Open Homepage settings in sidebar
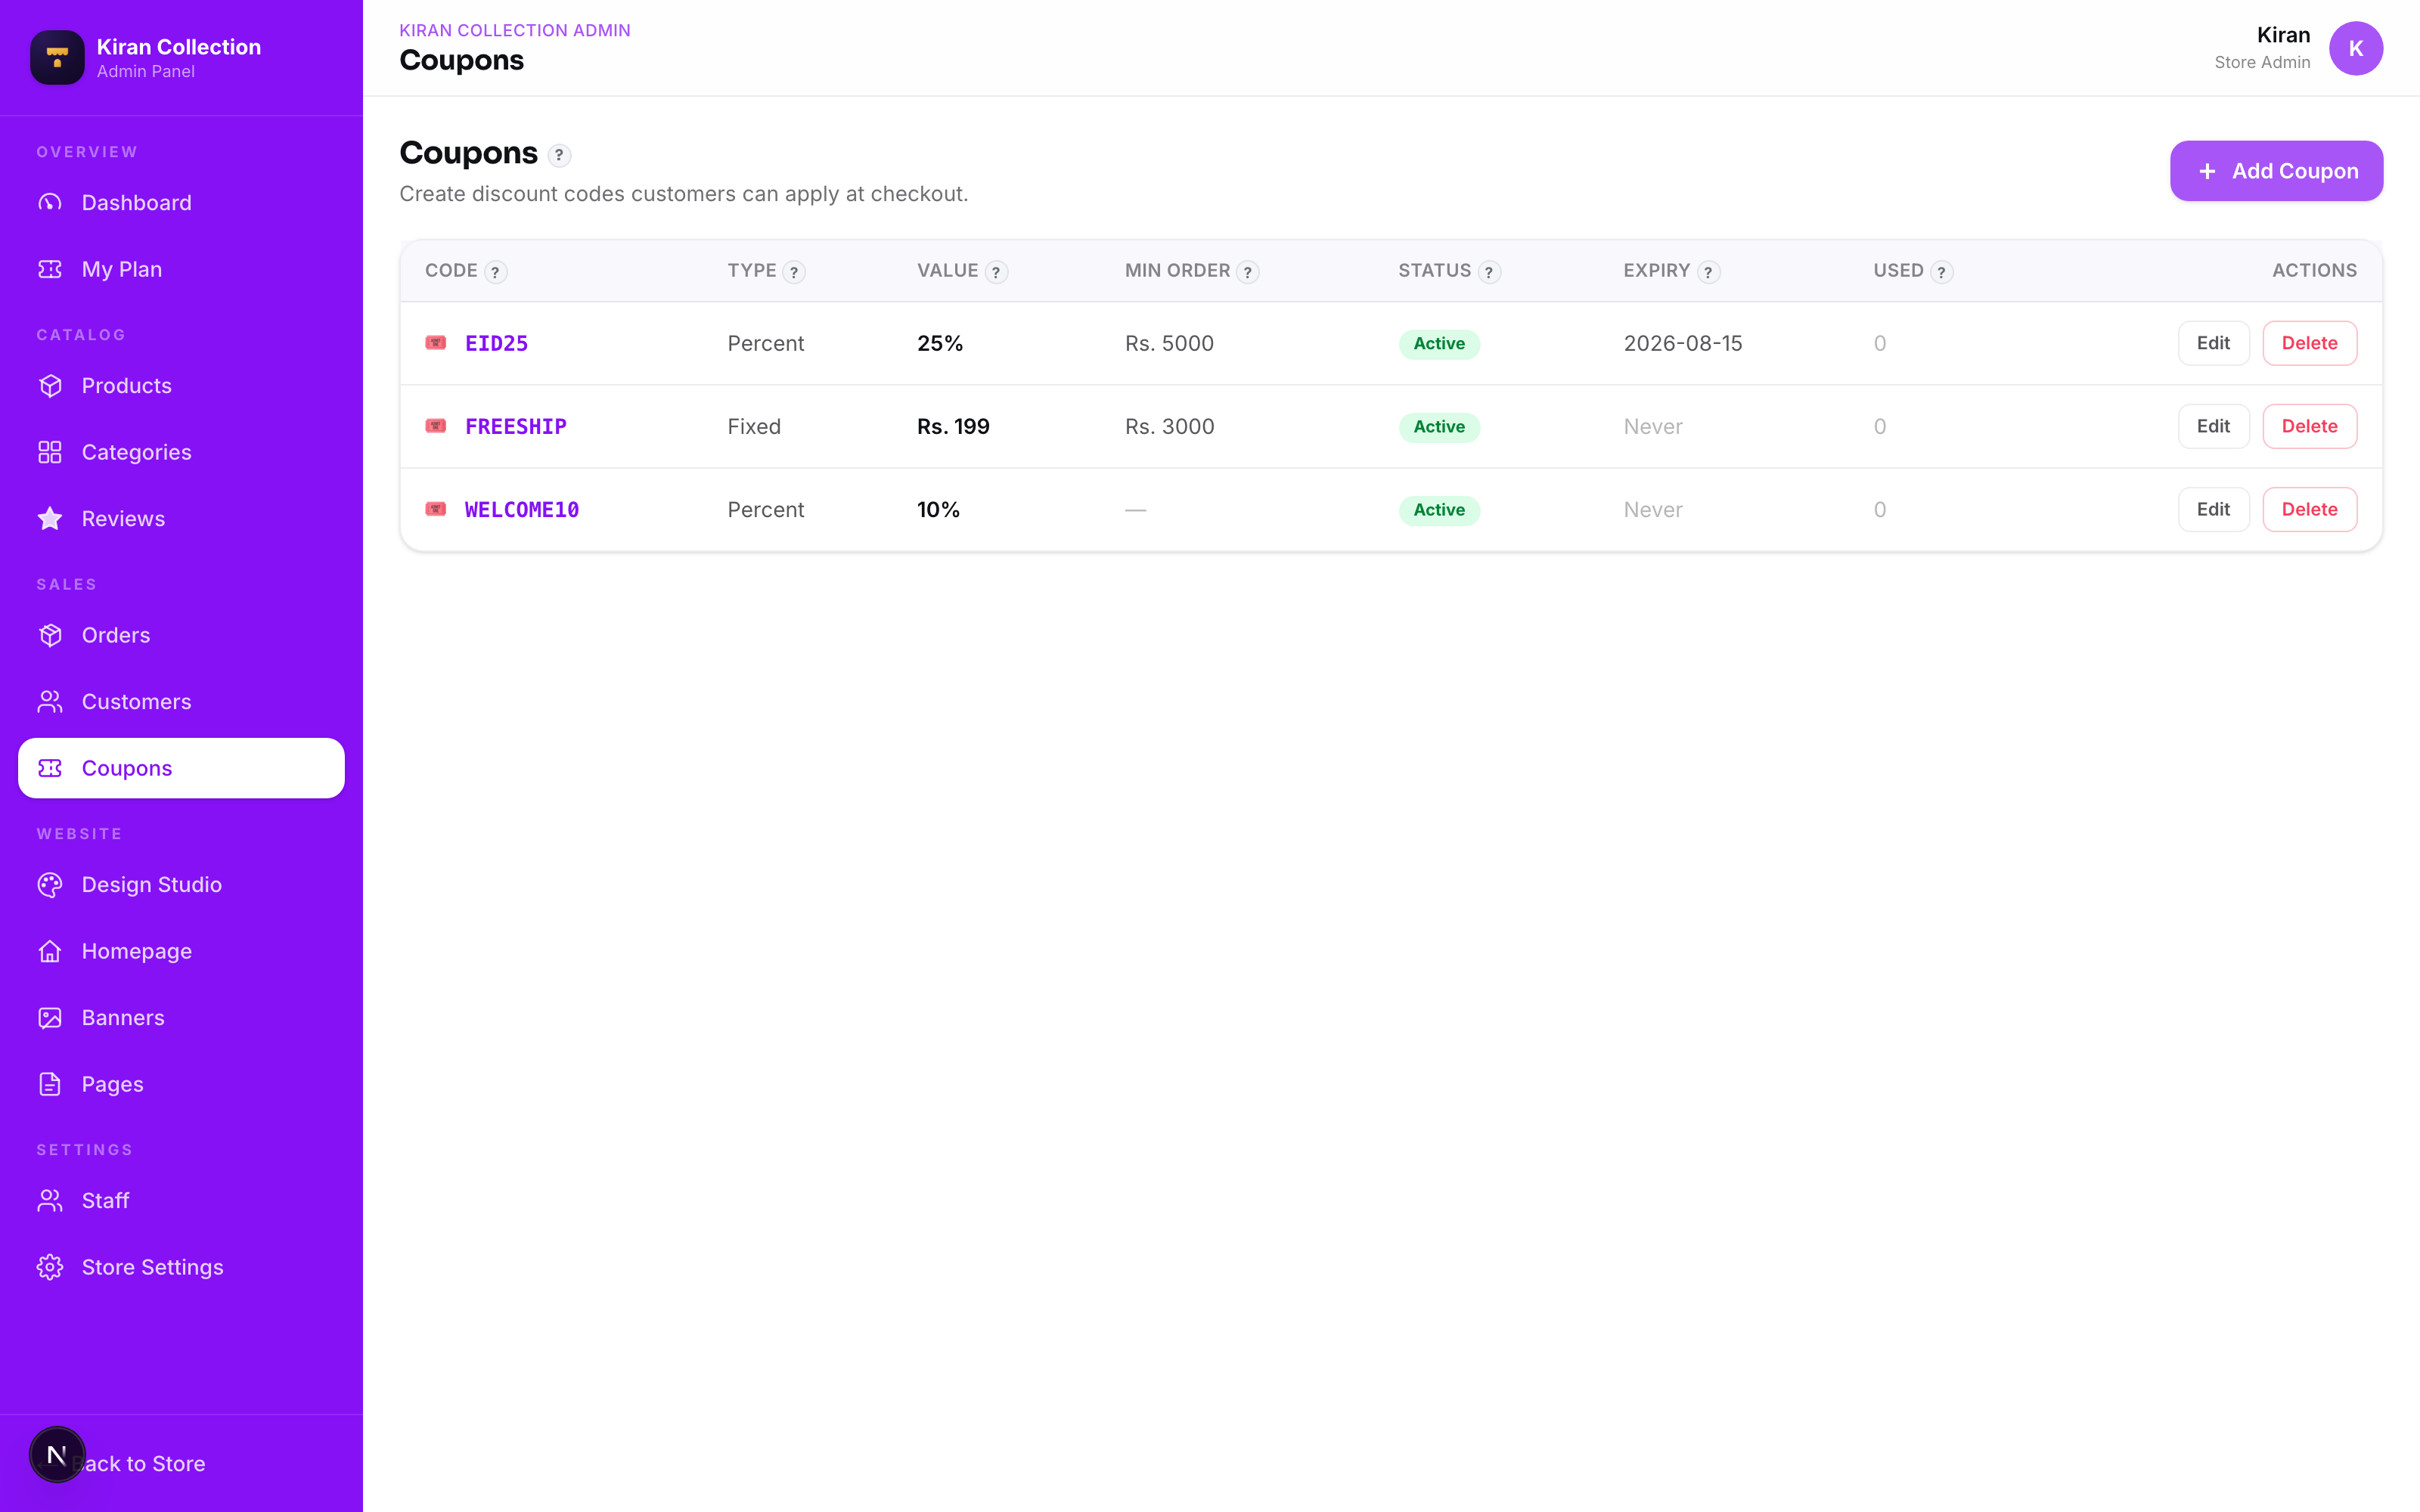Screen dimensions: 2420x1512 [x=181, y=951]
